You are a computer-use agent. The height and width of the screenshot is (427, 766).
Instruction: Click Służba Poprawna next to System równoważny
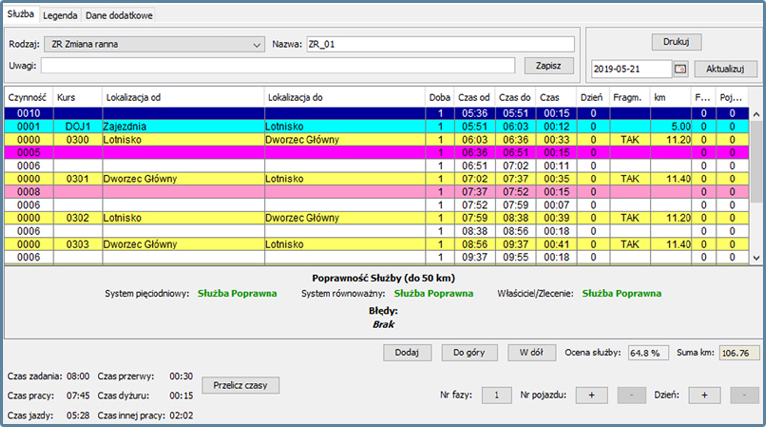pyautogui.click(x=433, y=294)
